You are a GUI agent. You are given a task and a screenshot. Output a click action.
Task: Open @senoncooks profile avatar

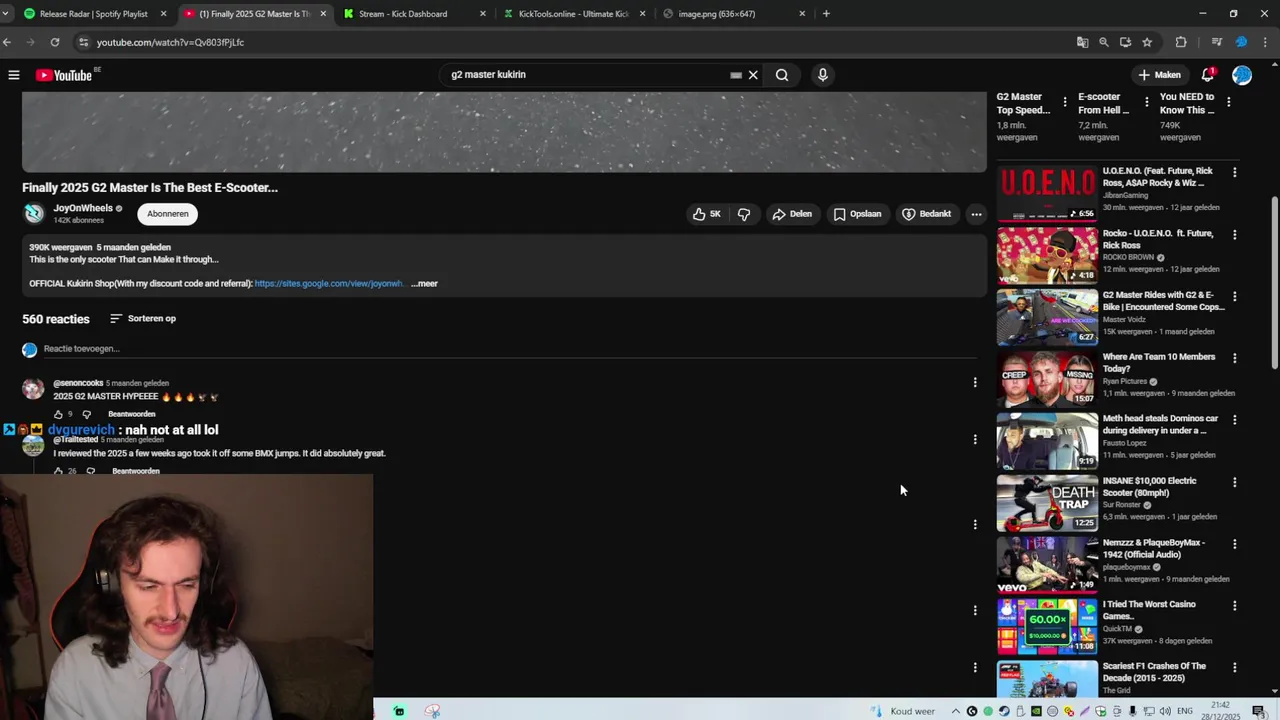click(x=33, y=389)
